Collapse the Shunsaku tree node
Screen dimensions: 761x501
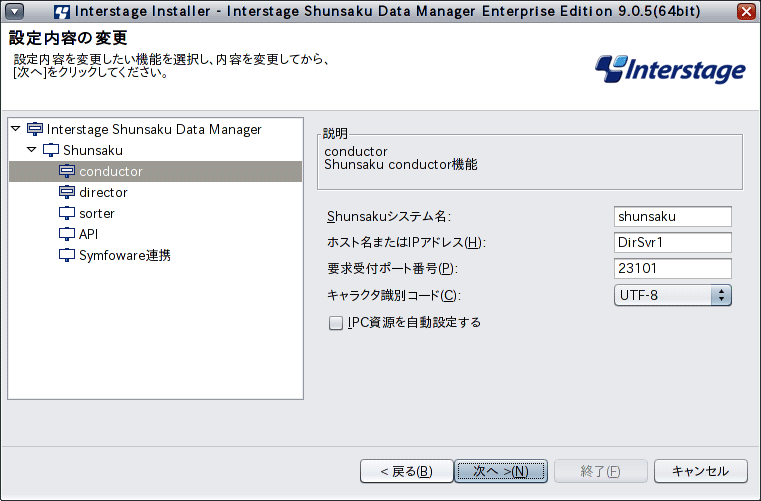tap(32, 150)
